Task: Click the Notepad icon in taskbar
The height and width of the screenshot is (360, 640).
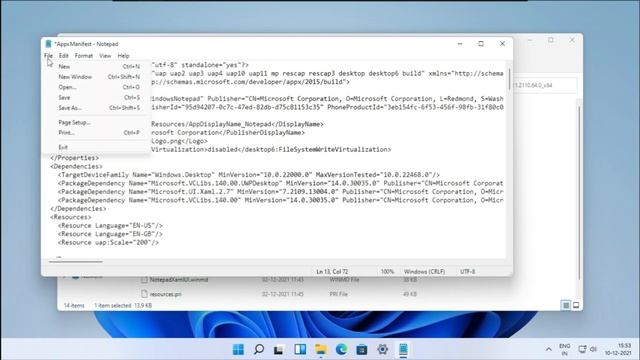Action: [x=403, y=349]
